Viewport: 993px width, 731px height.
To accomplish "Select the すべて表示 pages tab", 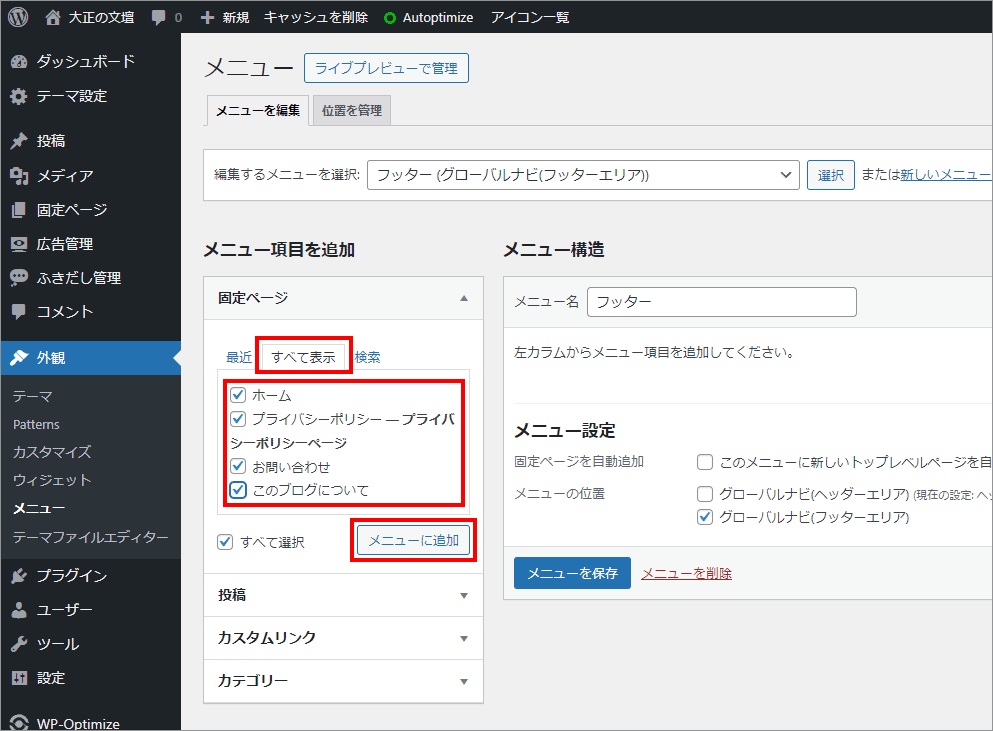I will [x=303, y=357].
